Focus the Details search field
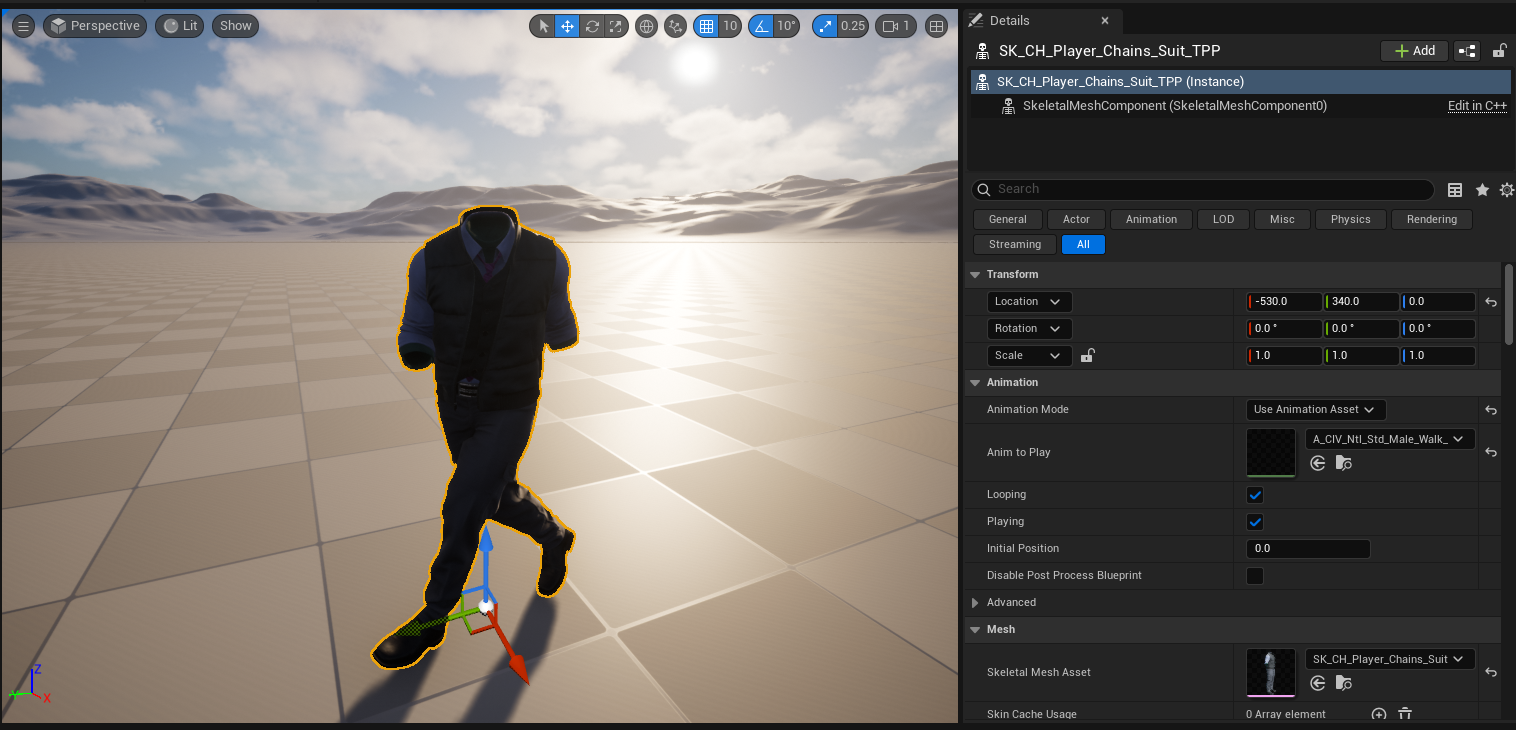The height and width of the screenshot is (730, 1516). 1203,189
